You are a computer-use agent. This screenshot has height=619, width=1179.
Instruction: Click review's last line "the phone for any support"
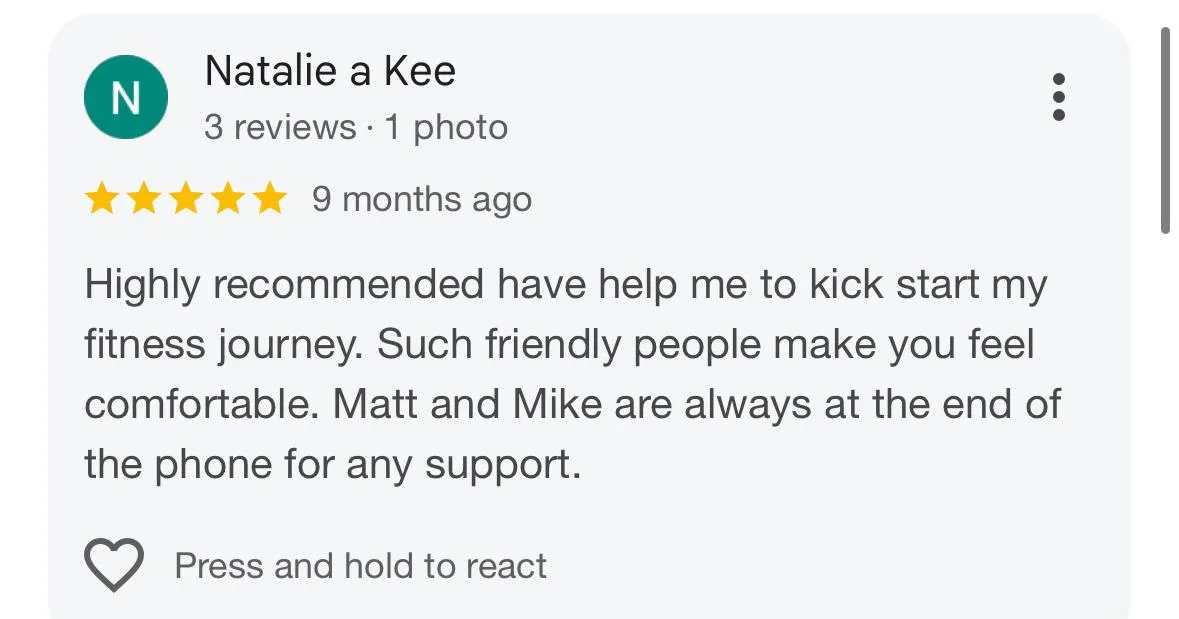pos(332,465)
